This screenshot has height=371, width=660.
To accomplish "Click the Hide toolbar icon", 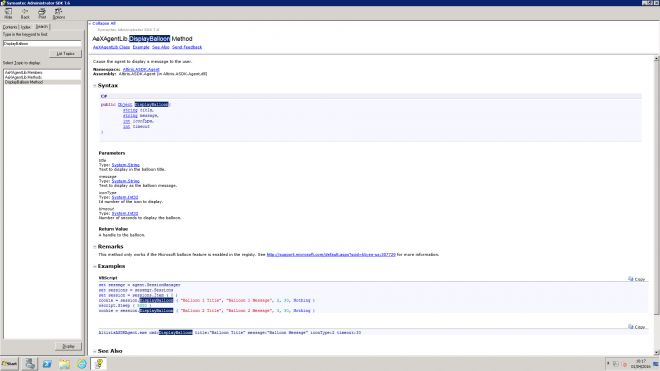I will click(8, 13).
